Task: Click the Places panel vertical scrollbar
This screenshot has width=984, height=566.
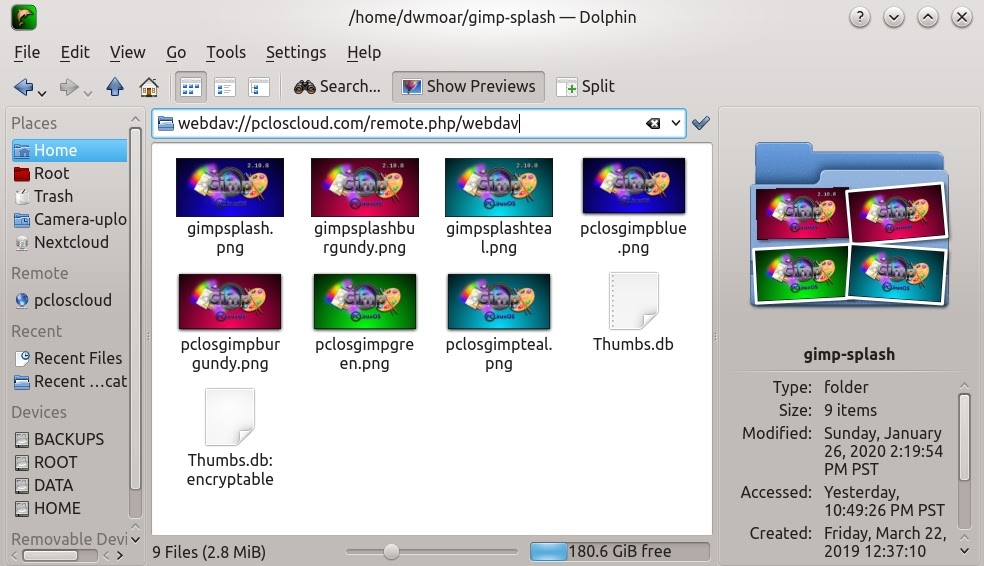Action: click(135, 307)
